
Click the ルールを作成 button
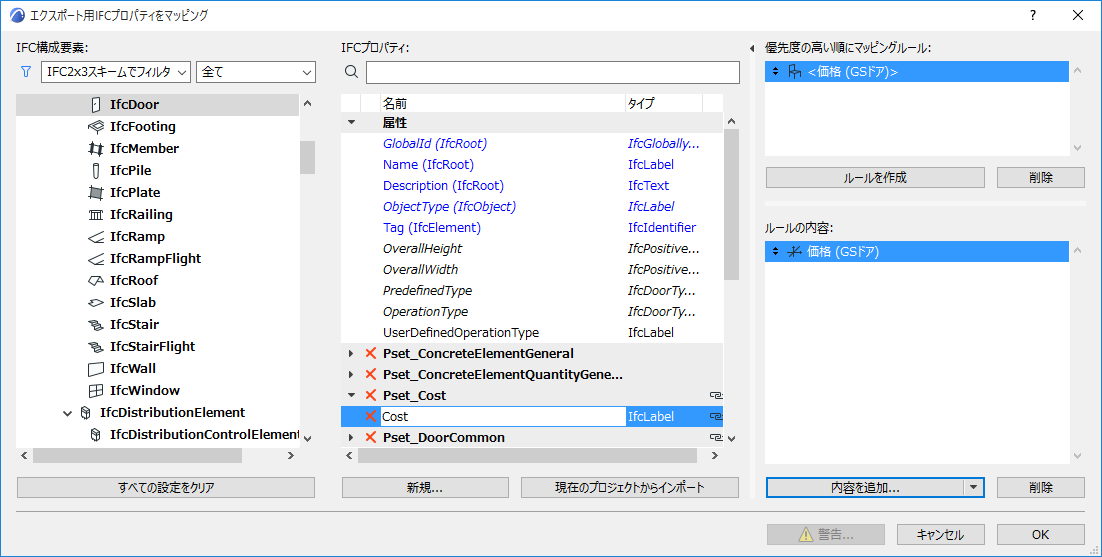pos(875,178)
